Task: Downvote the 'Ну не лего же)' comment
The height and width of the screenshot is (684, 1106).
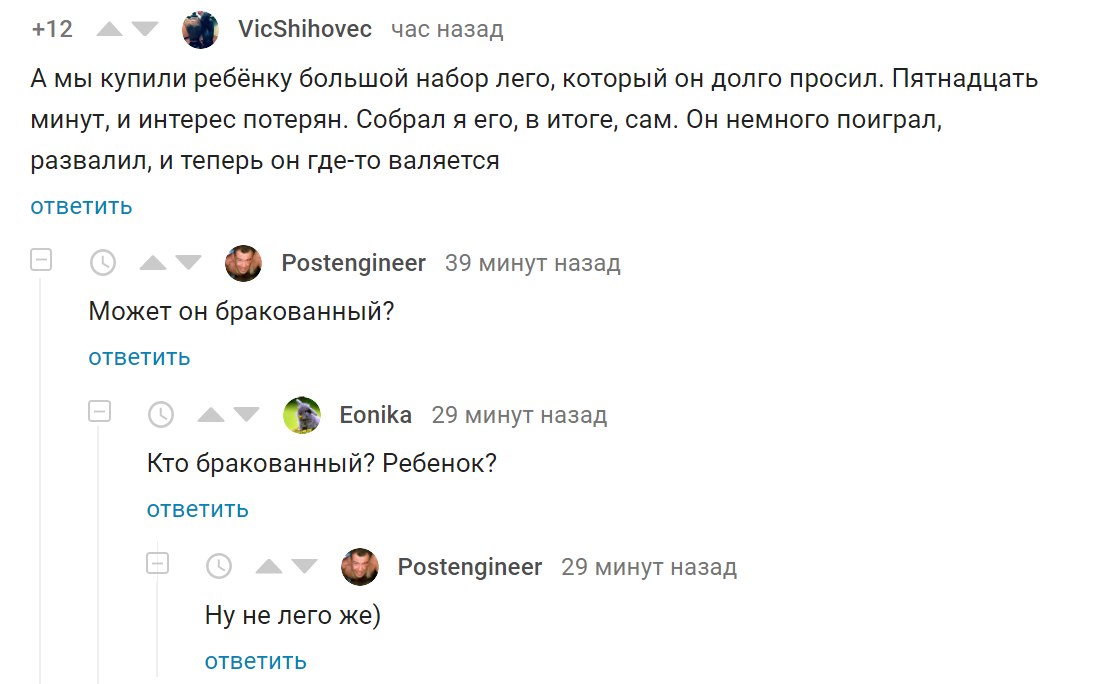Action: coord(305,566)
